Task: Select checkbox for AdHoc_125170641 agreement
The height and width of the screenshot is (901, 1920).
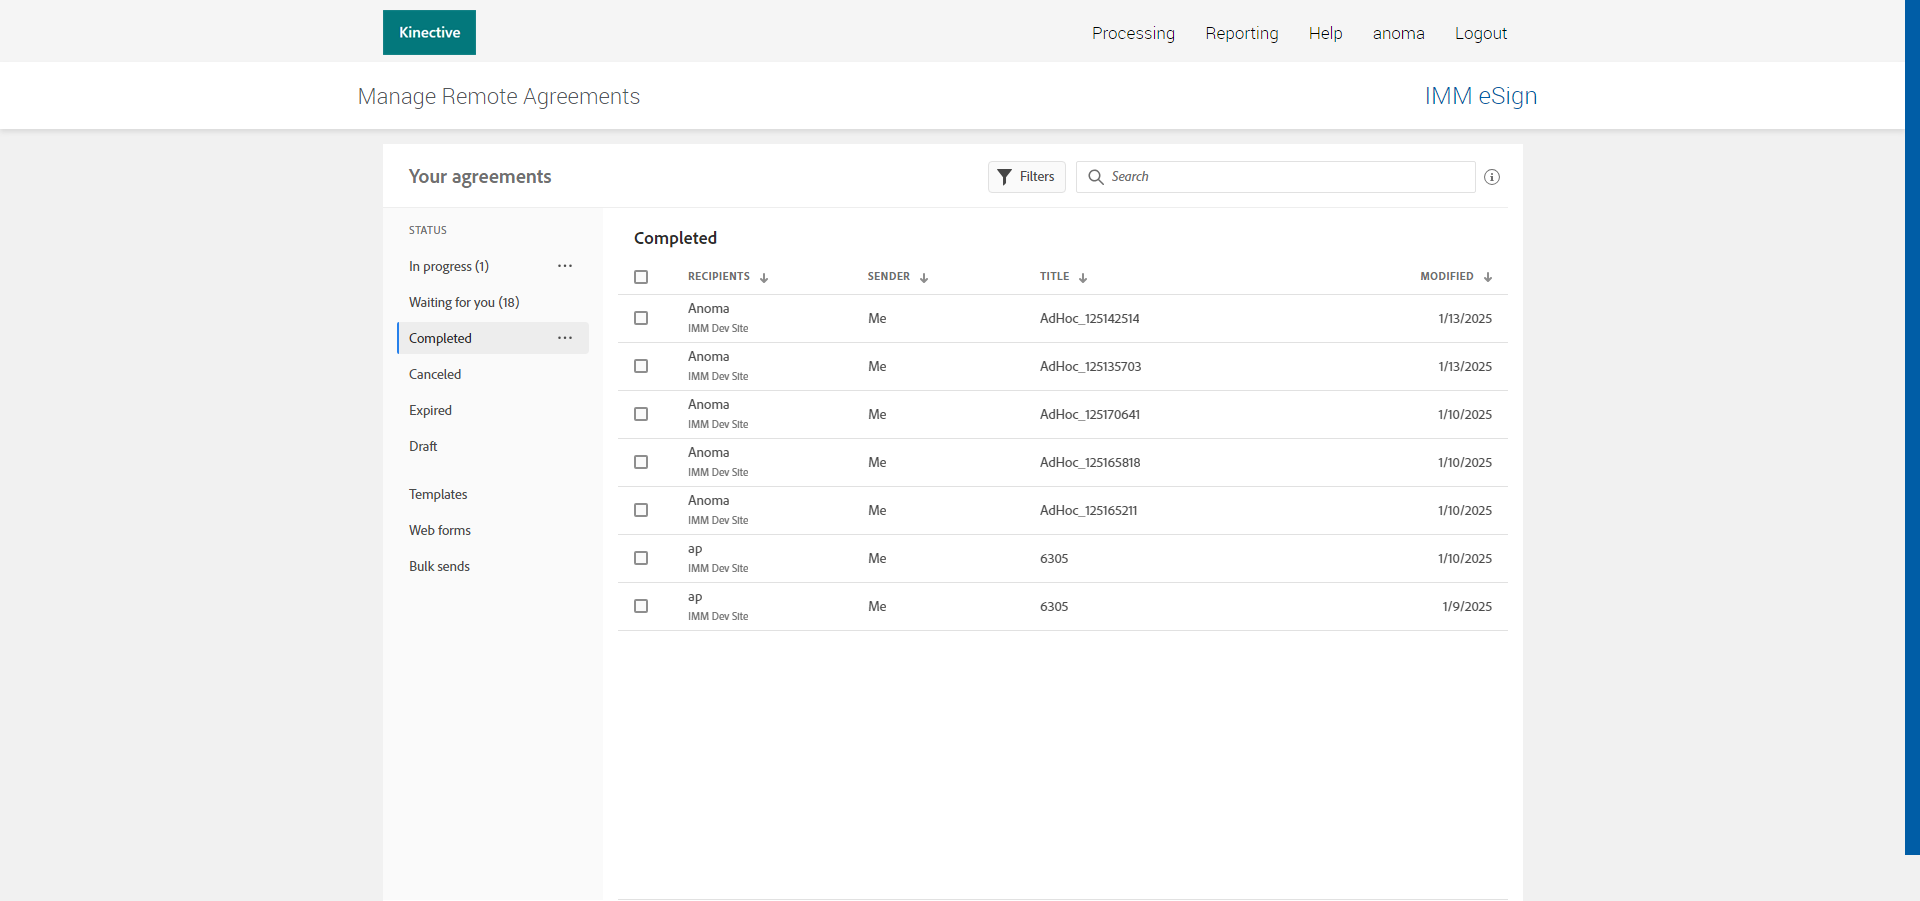Action: (641, 414)
